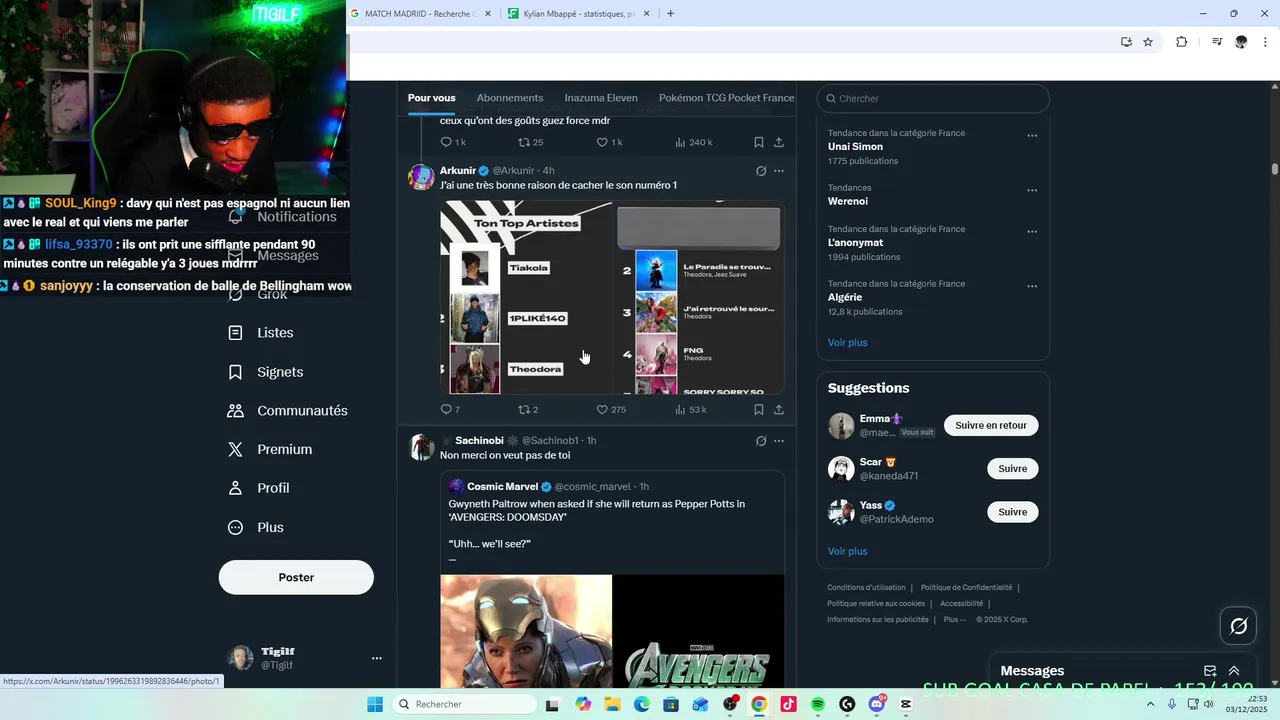Open more options for Algérie trend

click(x=1032, y=286)
